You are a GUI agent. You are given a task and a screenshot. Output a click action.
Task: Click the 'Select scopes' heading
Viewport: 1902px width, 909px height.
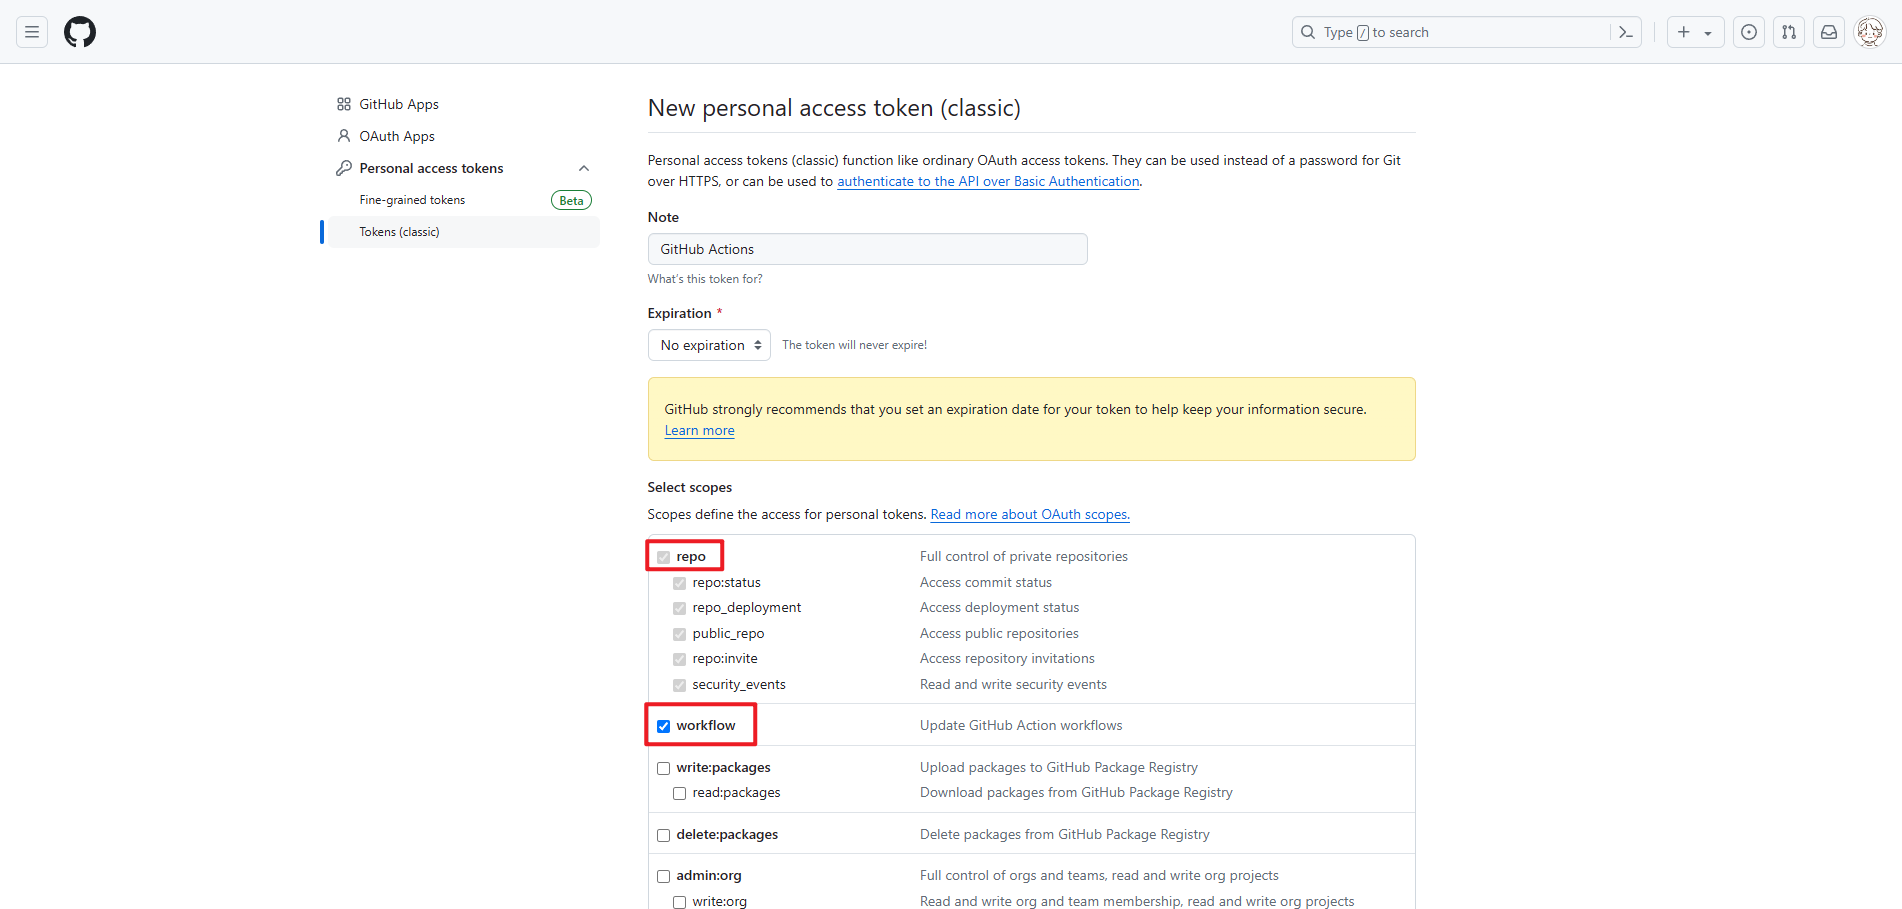pos(689,487)
